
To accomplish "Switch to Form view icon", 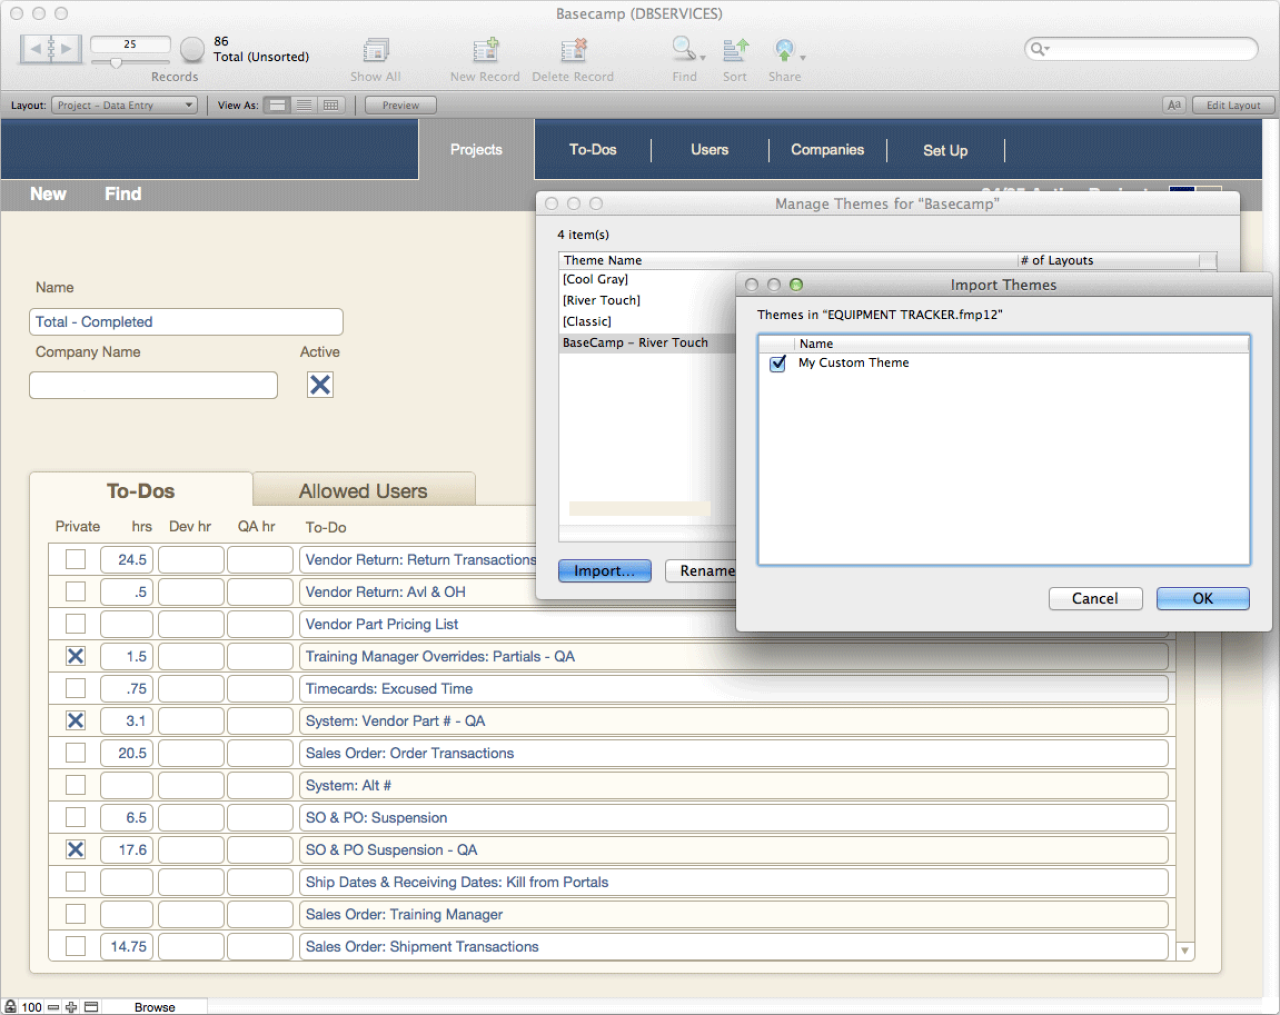I will 278,105.
